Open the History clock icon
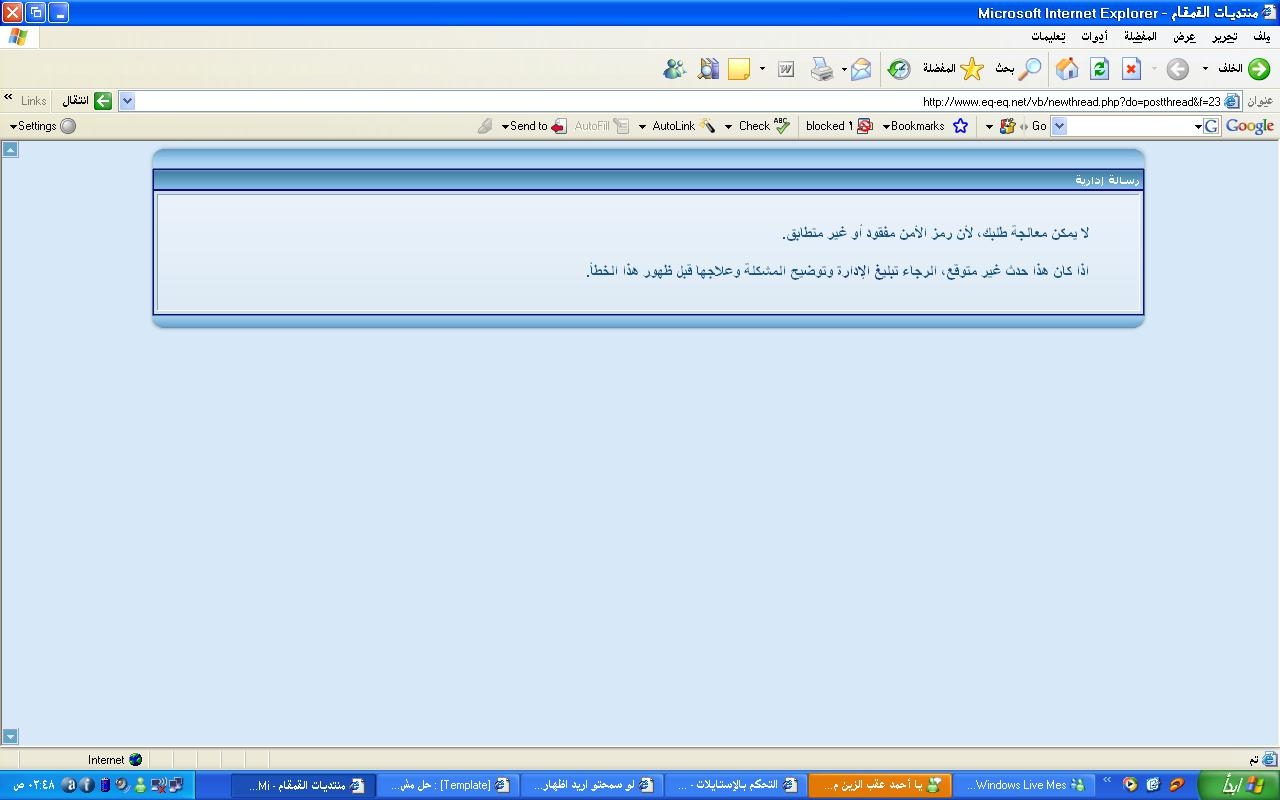 899,69
